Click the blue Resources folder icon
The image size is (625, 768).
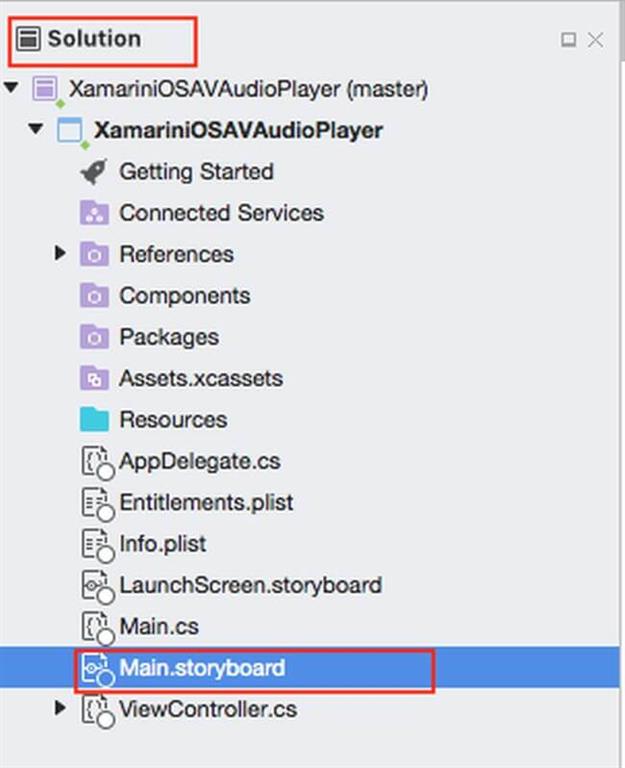pos(94,420)
